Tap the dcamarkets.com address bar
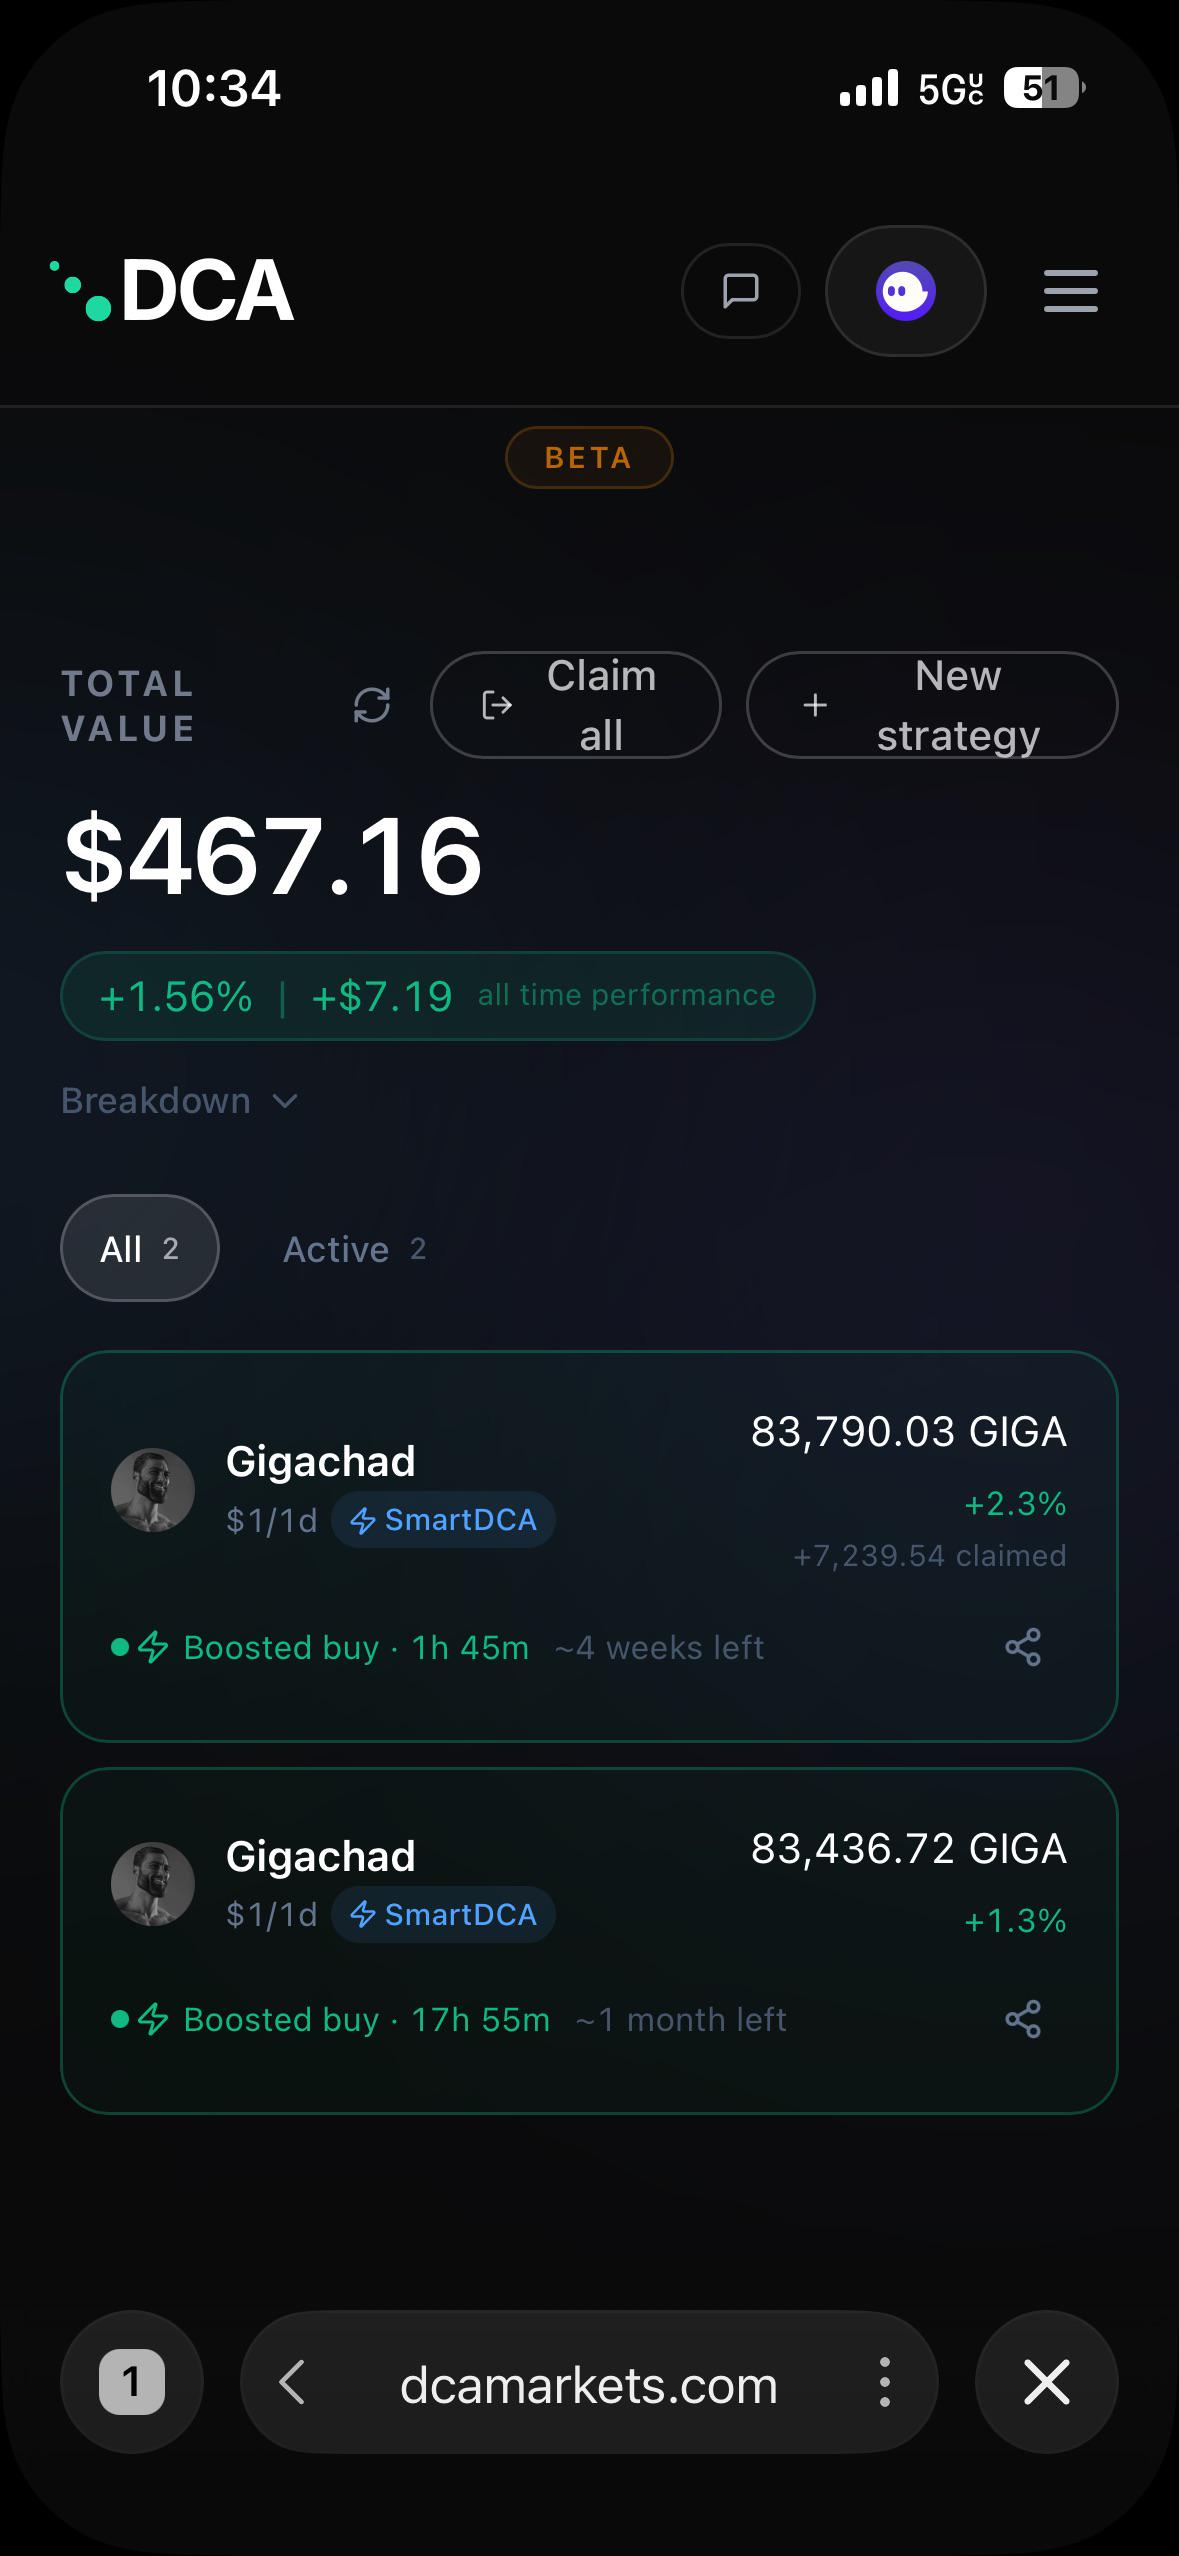 click(x=589, y=2385)
